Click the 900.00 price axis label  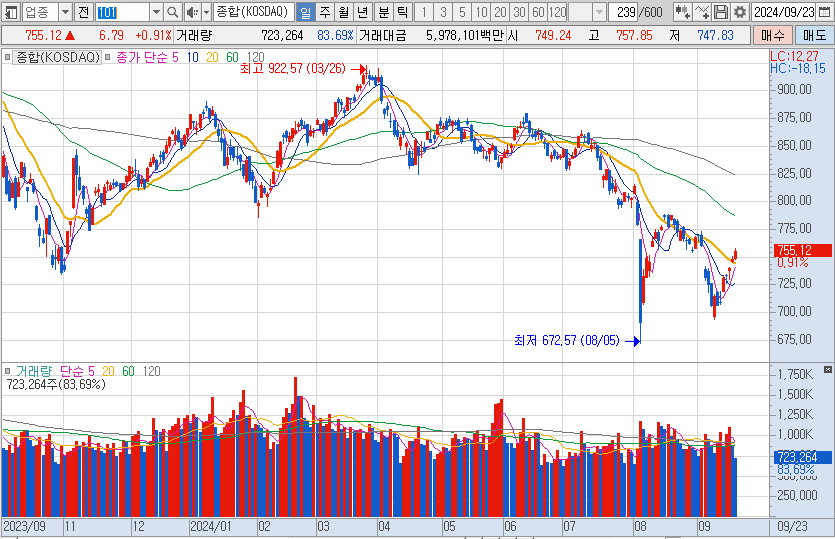[794, 89]
